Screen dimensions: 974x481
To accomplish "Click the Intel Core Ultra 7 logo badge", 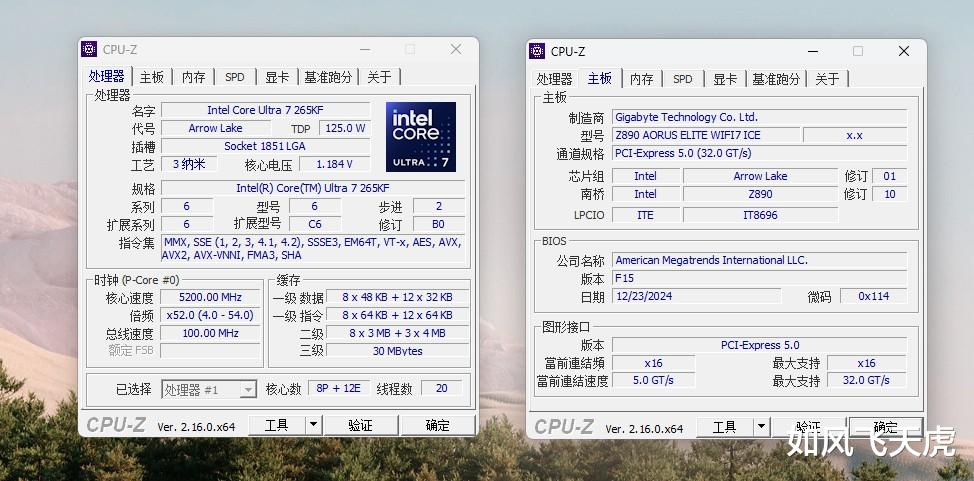I will point(421,137).
